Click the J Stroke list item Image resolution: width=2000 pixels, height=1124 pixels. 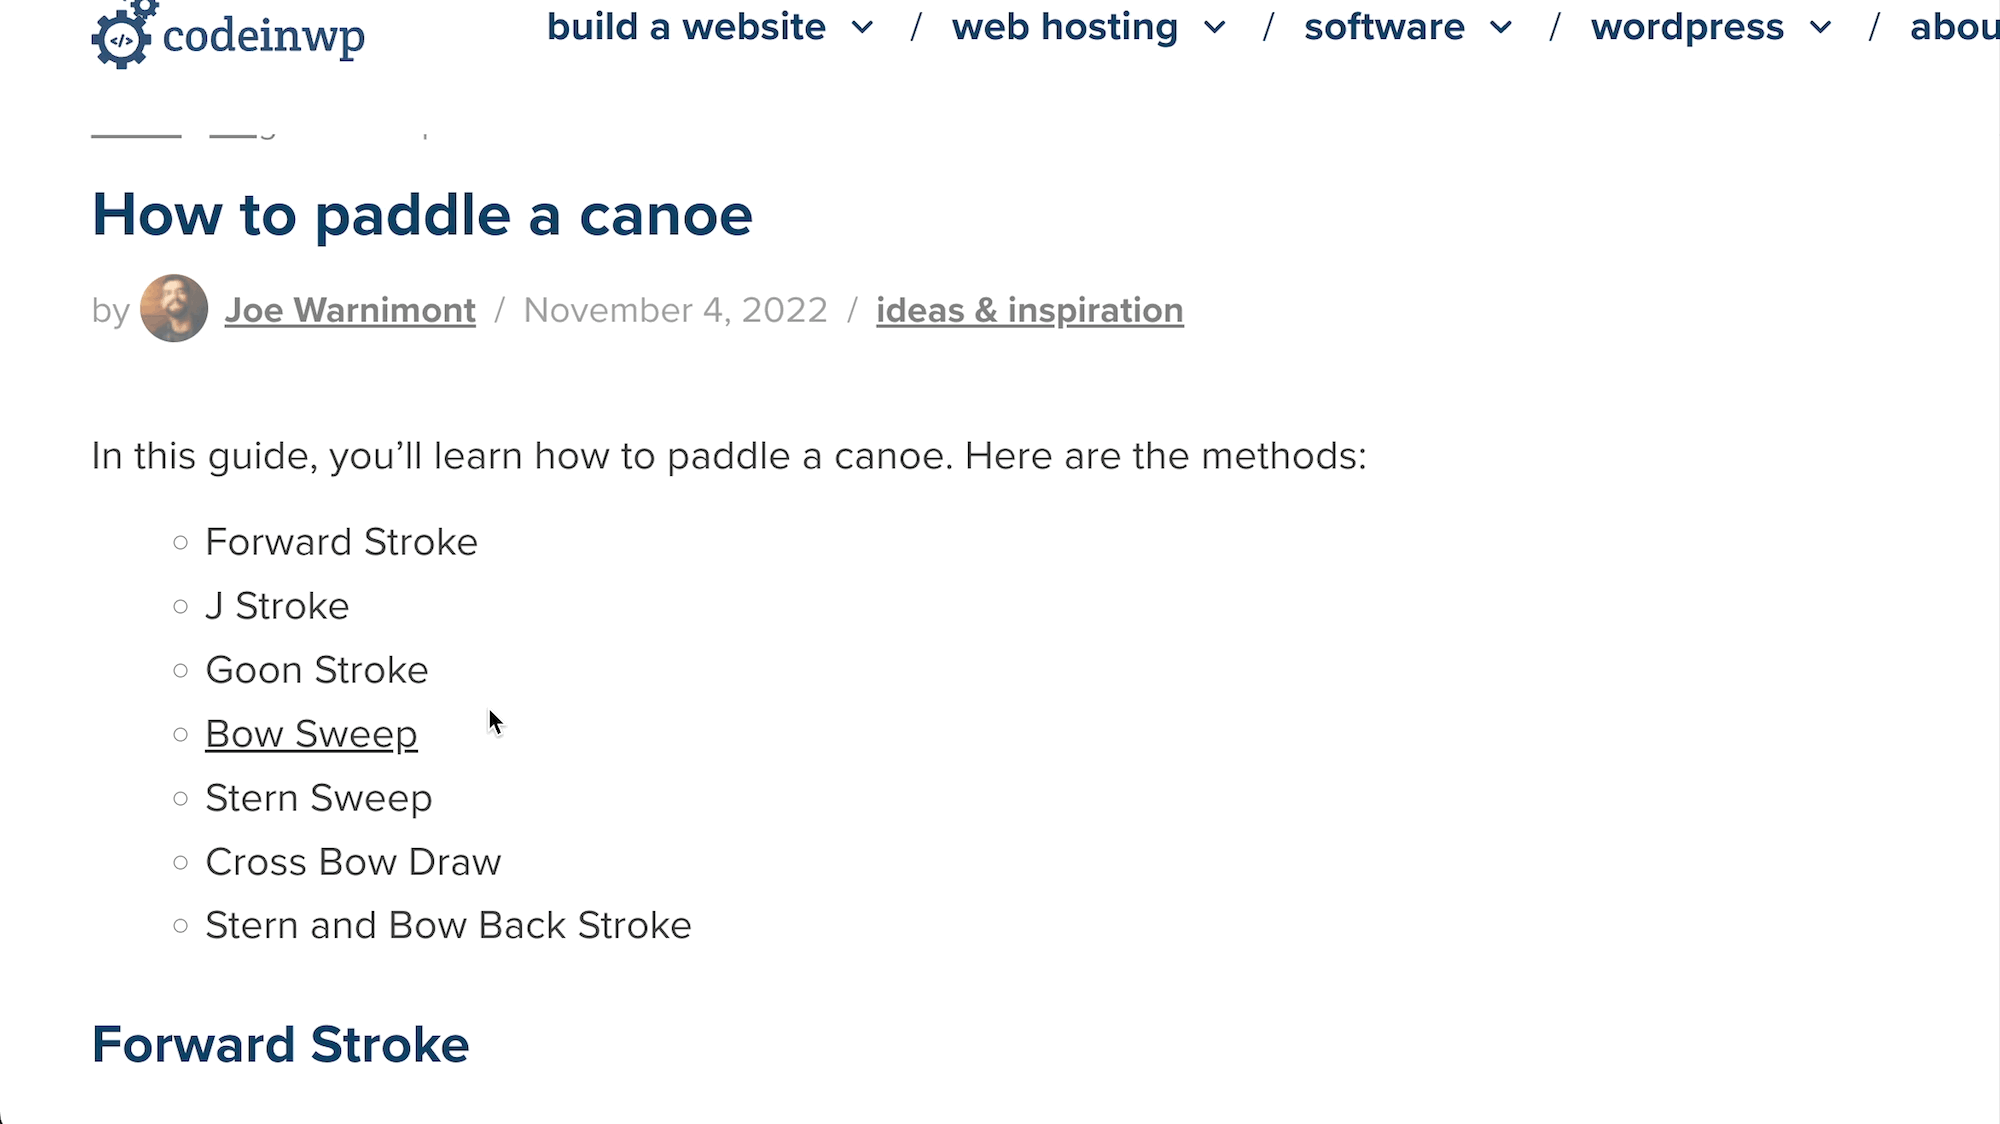click(x=275, y=605)
